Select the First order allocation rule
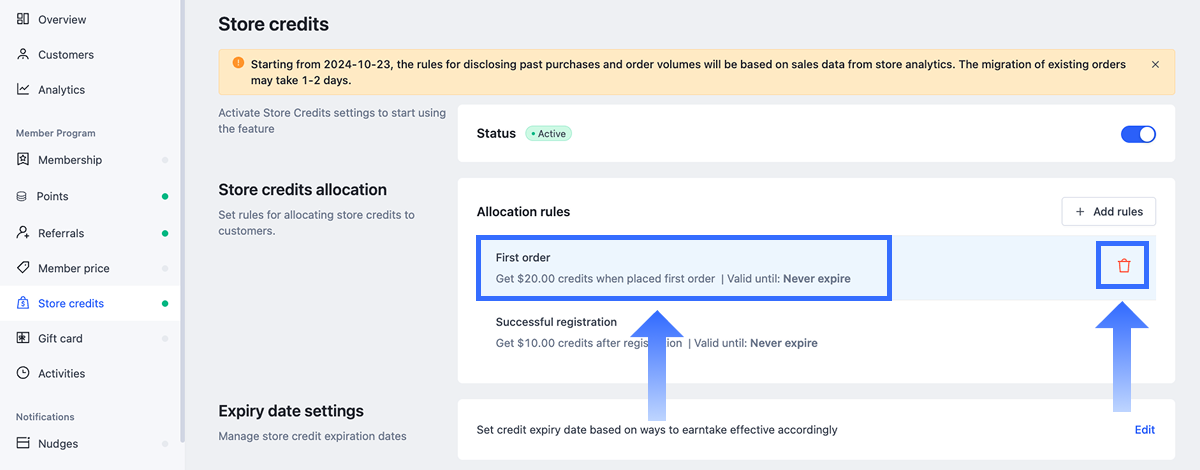 coord(684,268)
